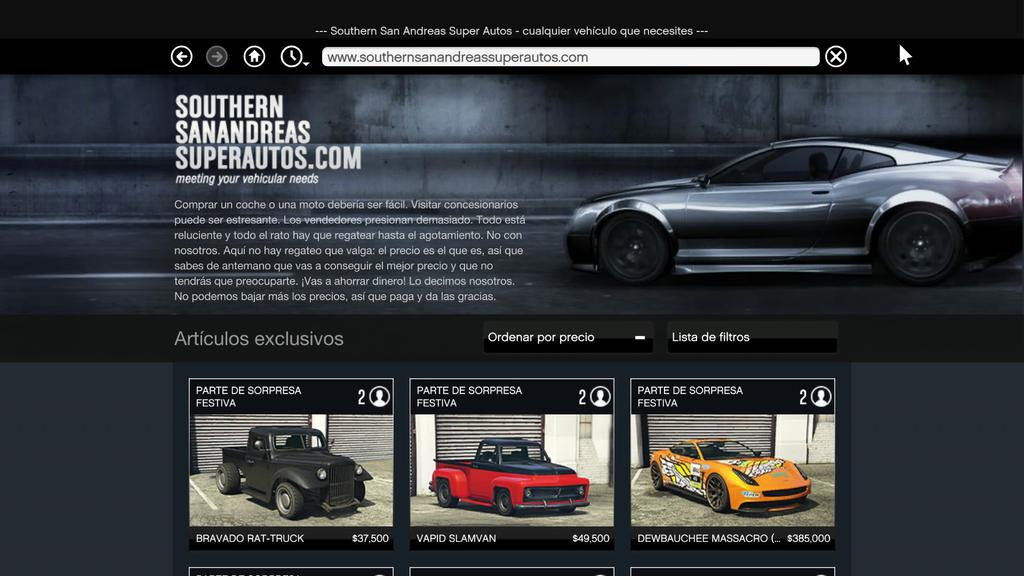This screenshot has width=1024, height=576.
Task: Click 'meeting your vehicular needs' tagline
Action: tap(247, 179)
